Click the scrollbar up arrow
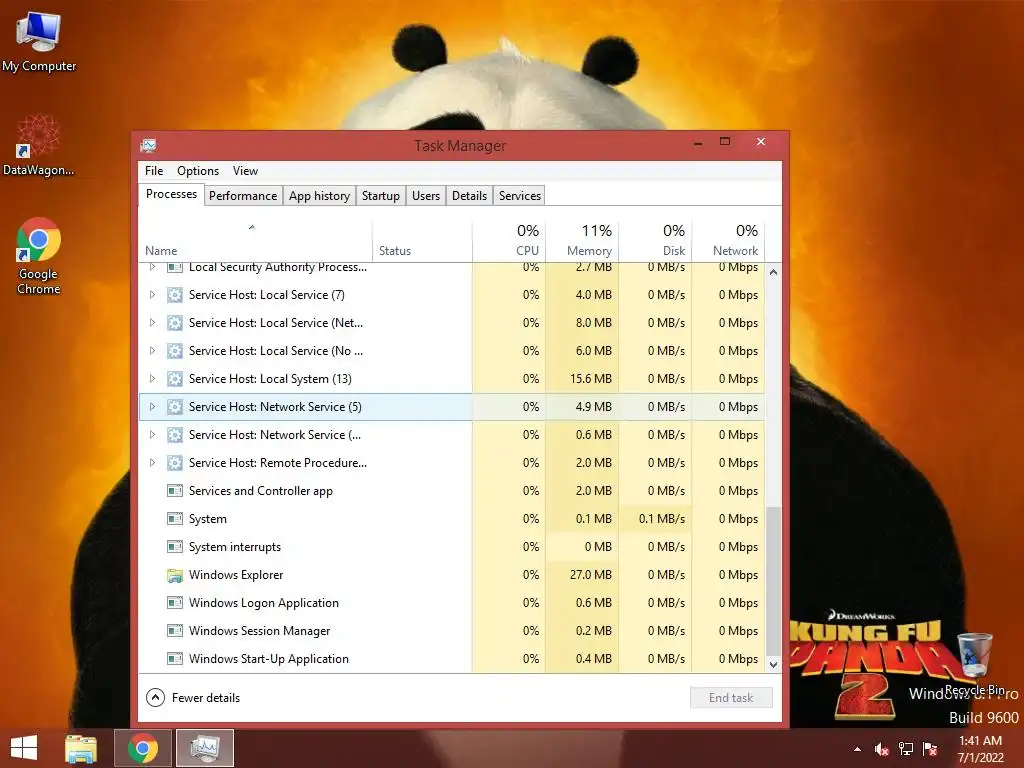1024x768 pixels. (773, 272)
